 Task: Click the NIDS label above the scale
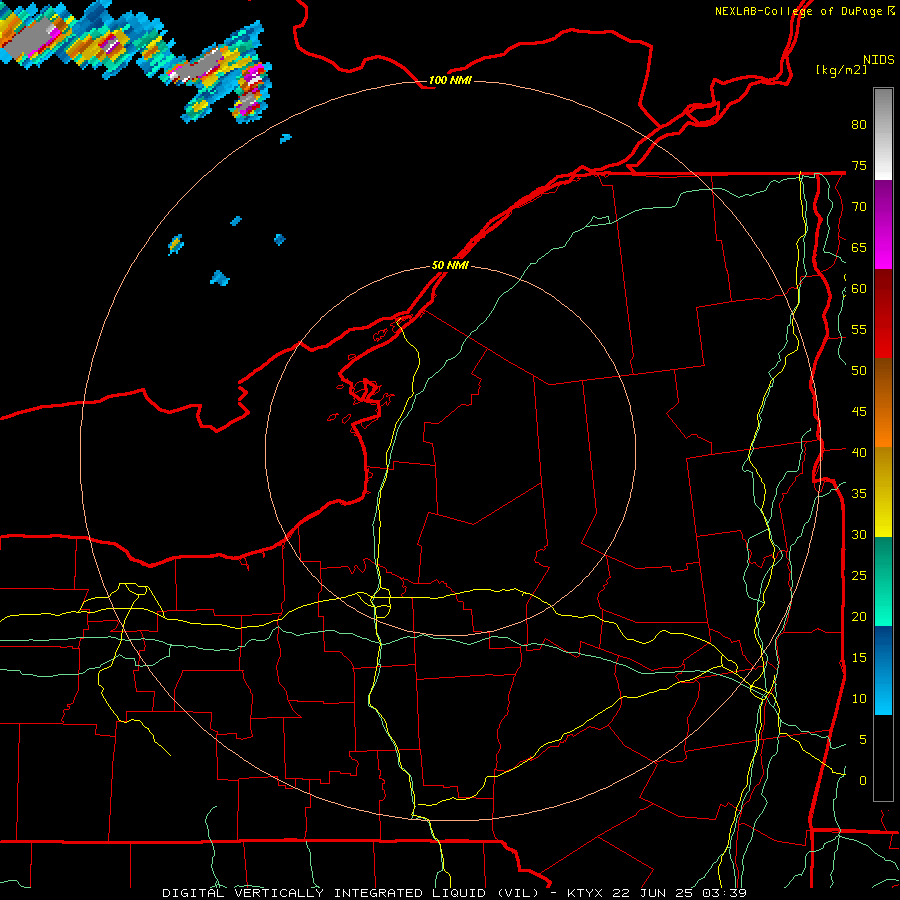(878, 60)
